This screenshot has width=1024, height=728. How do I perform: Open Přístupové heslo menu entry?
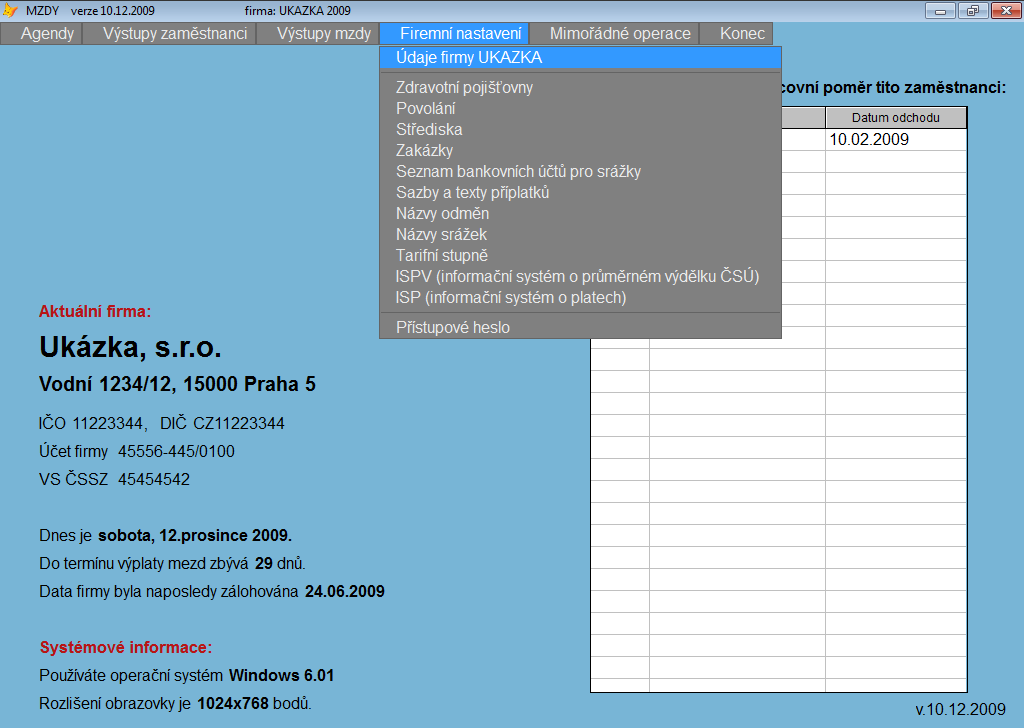pyautogui.click(x=580, y=327)
